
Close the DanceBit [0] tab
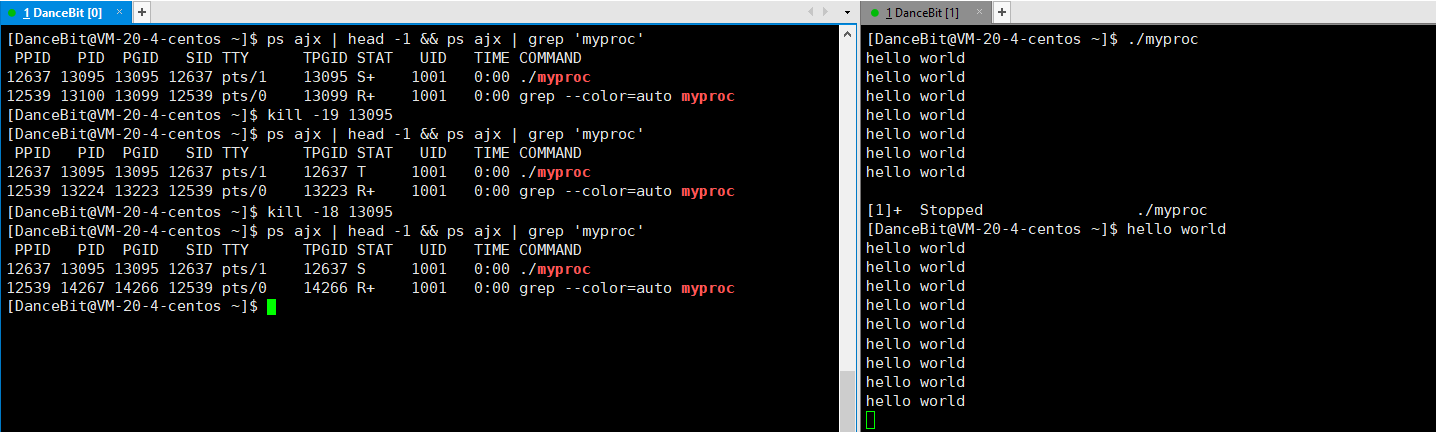click(x=119, y=12)
